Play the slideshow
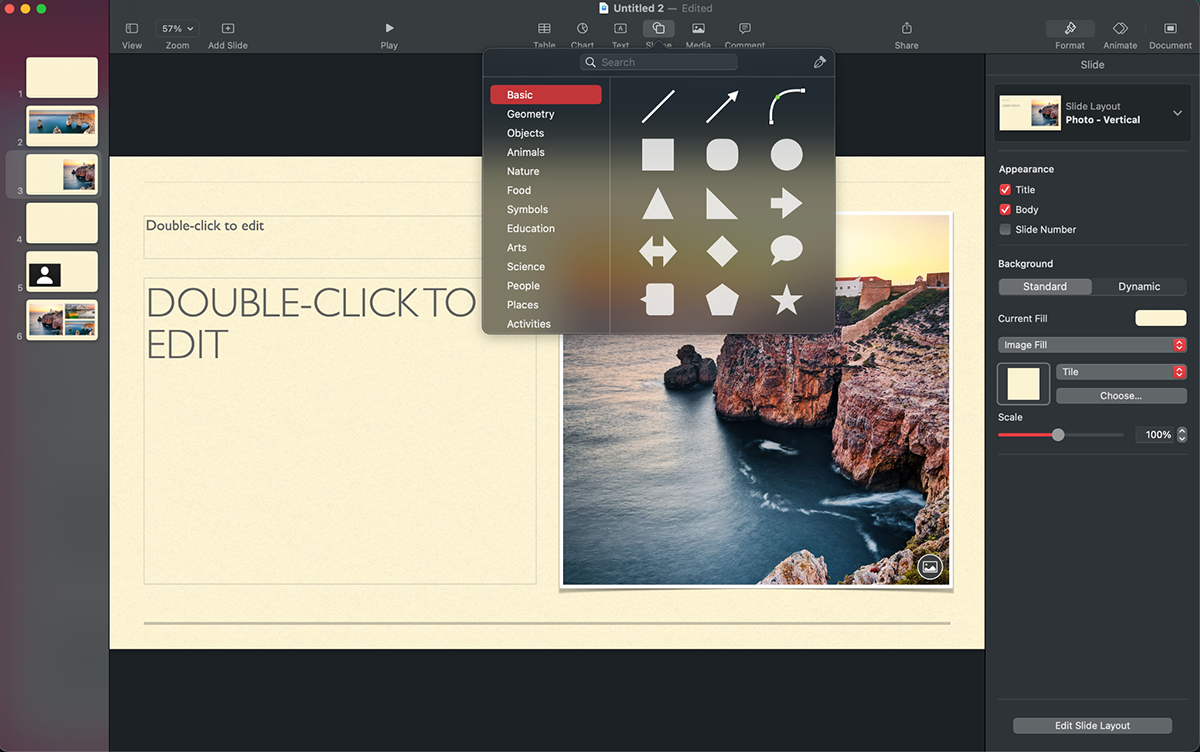 coord(389,35)
